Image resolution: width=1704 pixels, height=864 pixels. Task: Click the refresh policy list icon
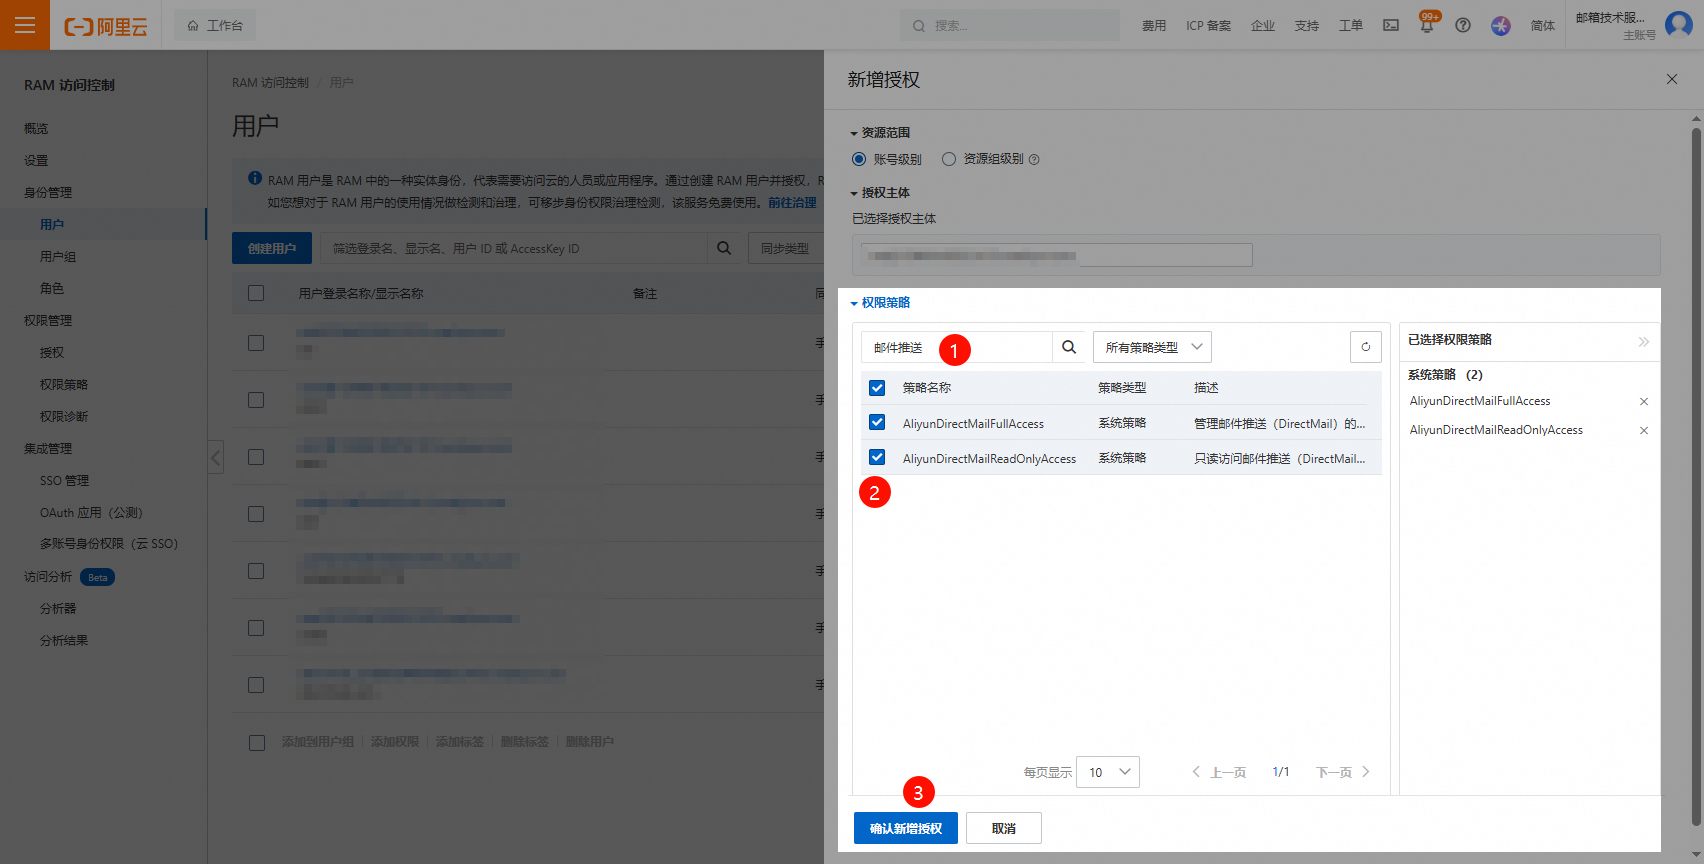1366,347
